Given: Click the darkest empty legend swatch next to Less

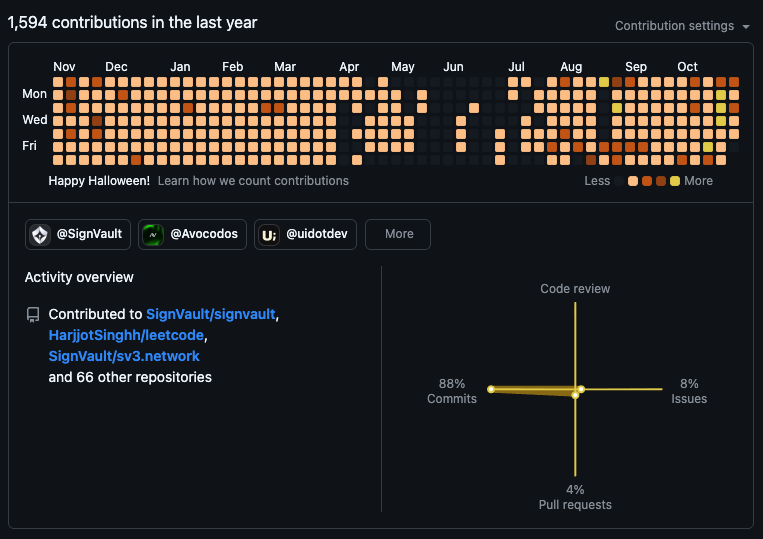Looking at the screenshot, I should 619,181.
